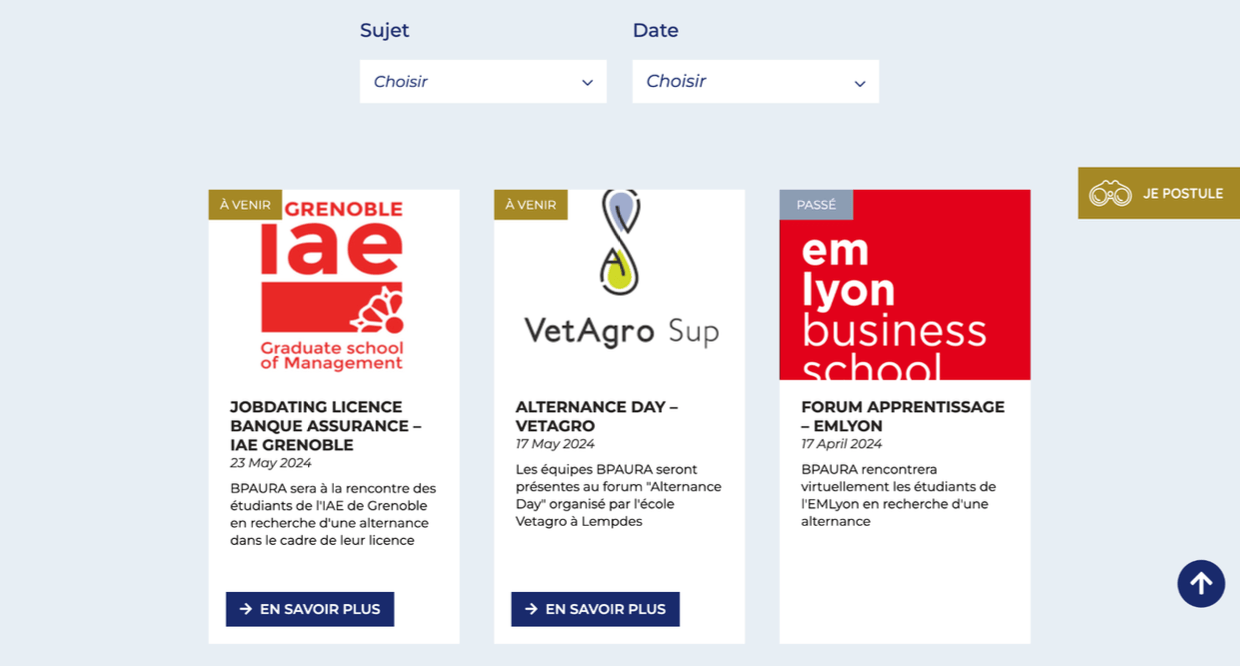Click the scroll-to-top arrow icon

[x=1201, y=584]
